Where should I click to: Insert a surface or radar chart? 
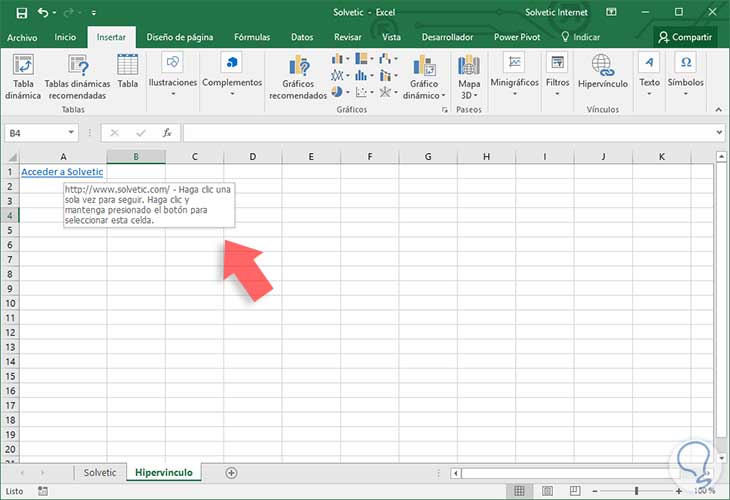[x=388, y=92]
